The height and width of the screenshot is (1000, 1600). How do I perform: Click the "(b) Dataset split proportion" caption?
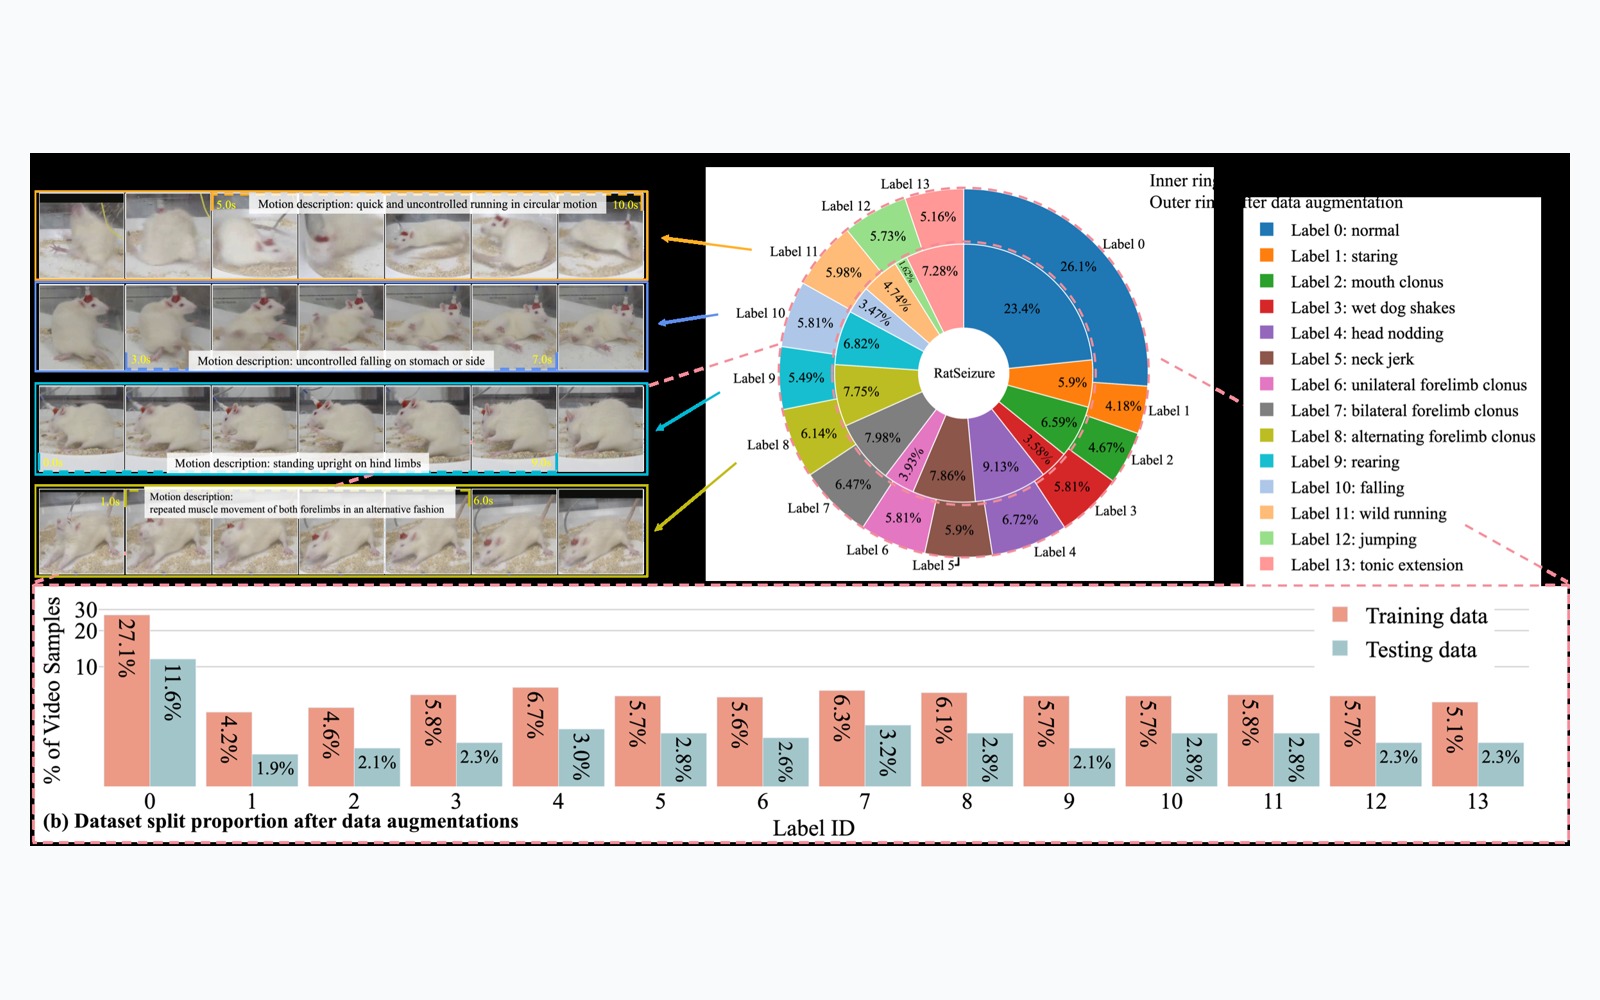click(281, 821)
